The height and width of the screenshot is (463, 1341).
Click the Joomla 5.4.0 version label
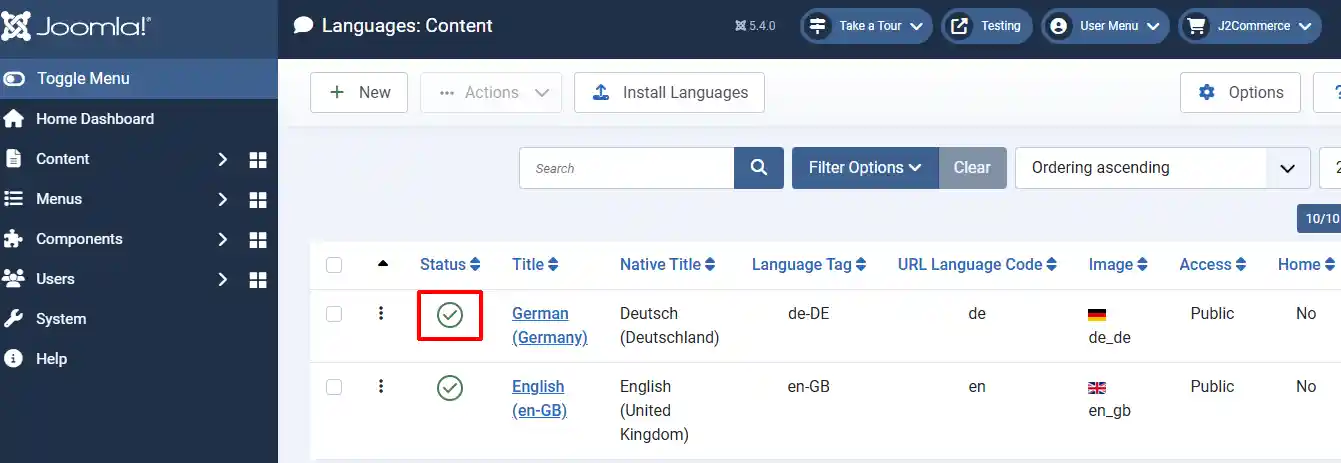[755, 26]
